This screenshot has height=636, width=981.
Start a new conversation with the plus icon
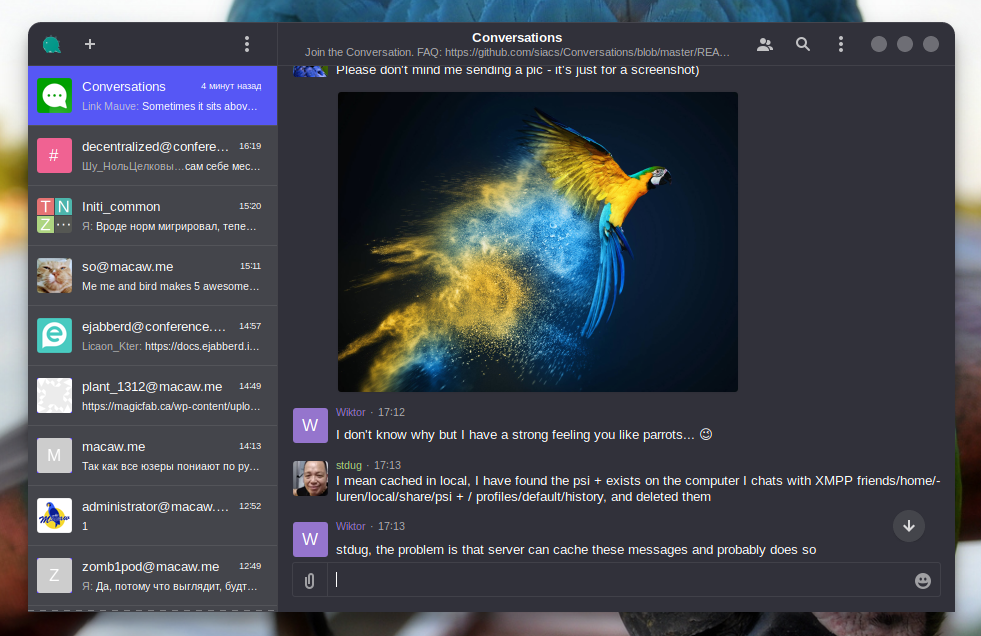89,44
